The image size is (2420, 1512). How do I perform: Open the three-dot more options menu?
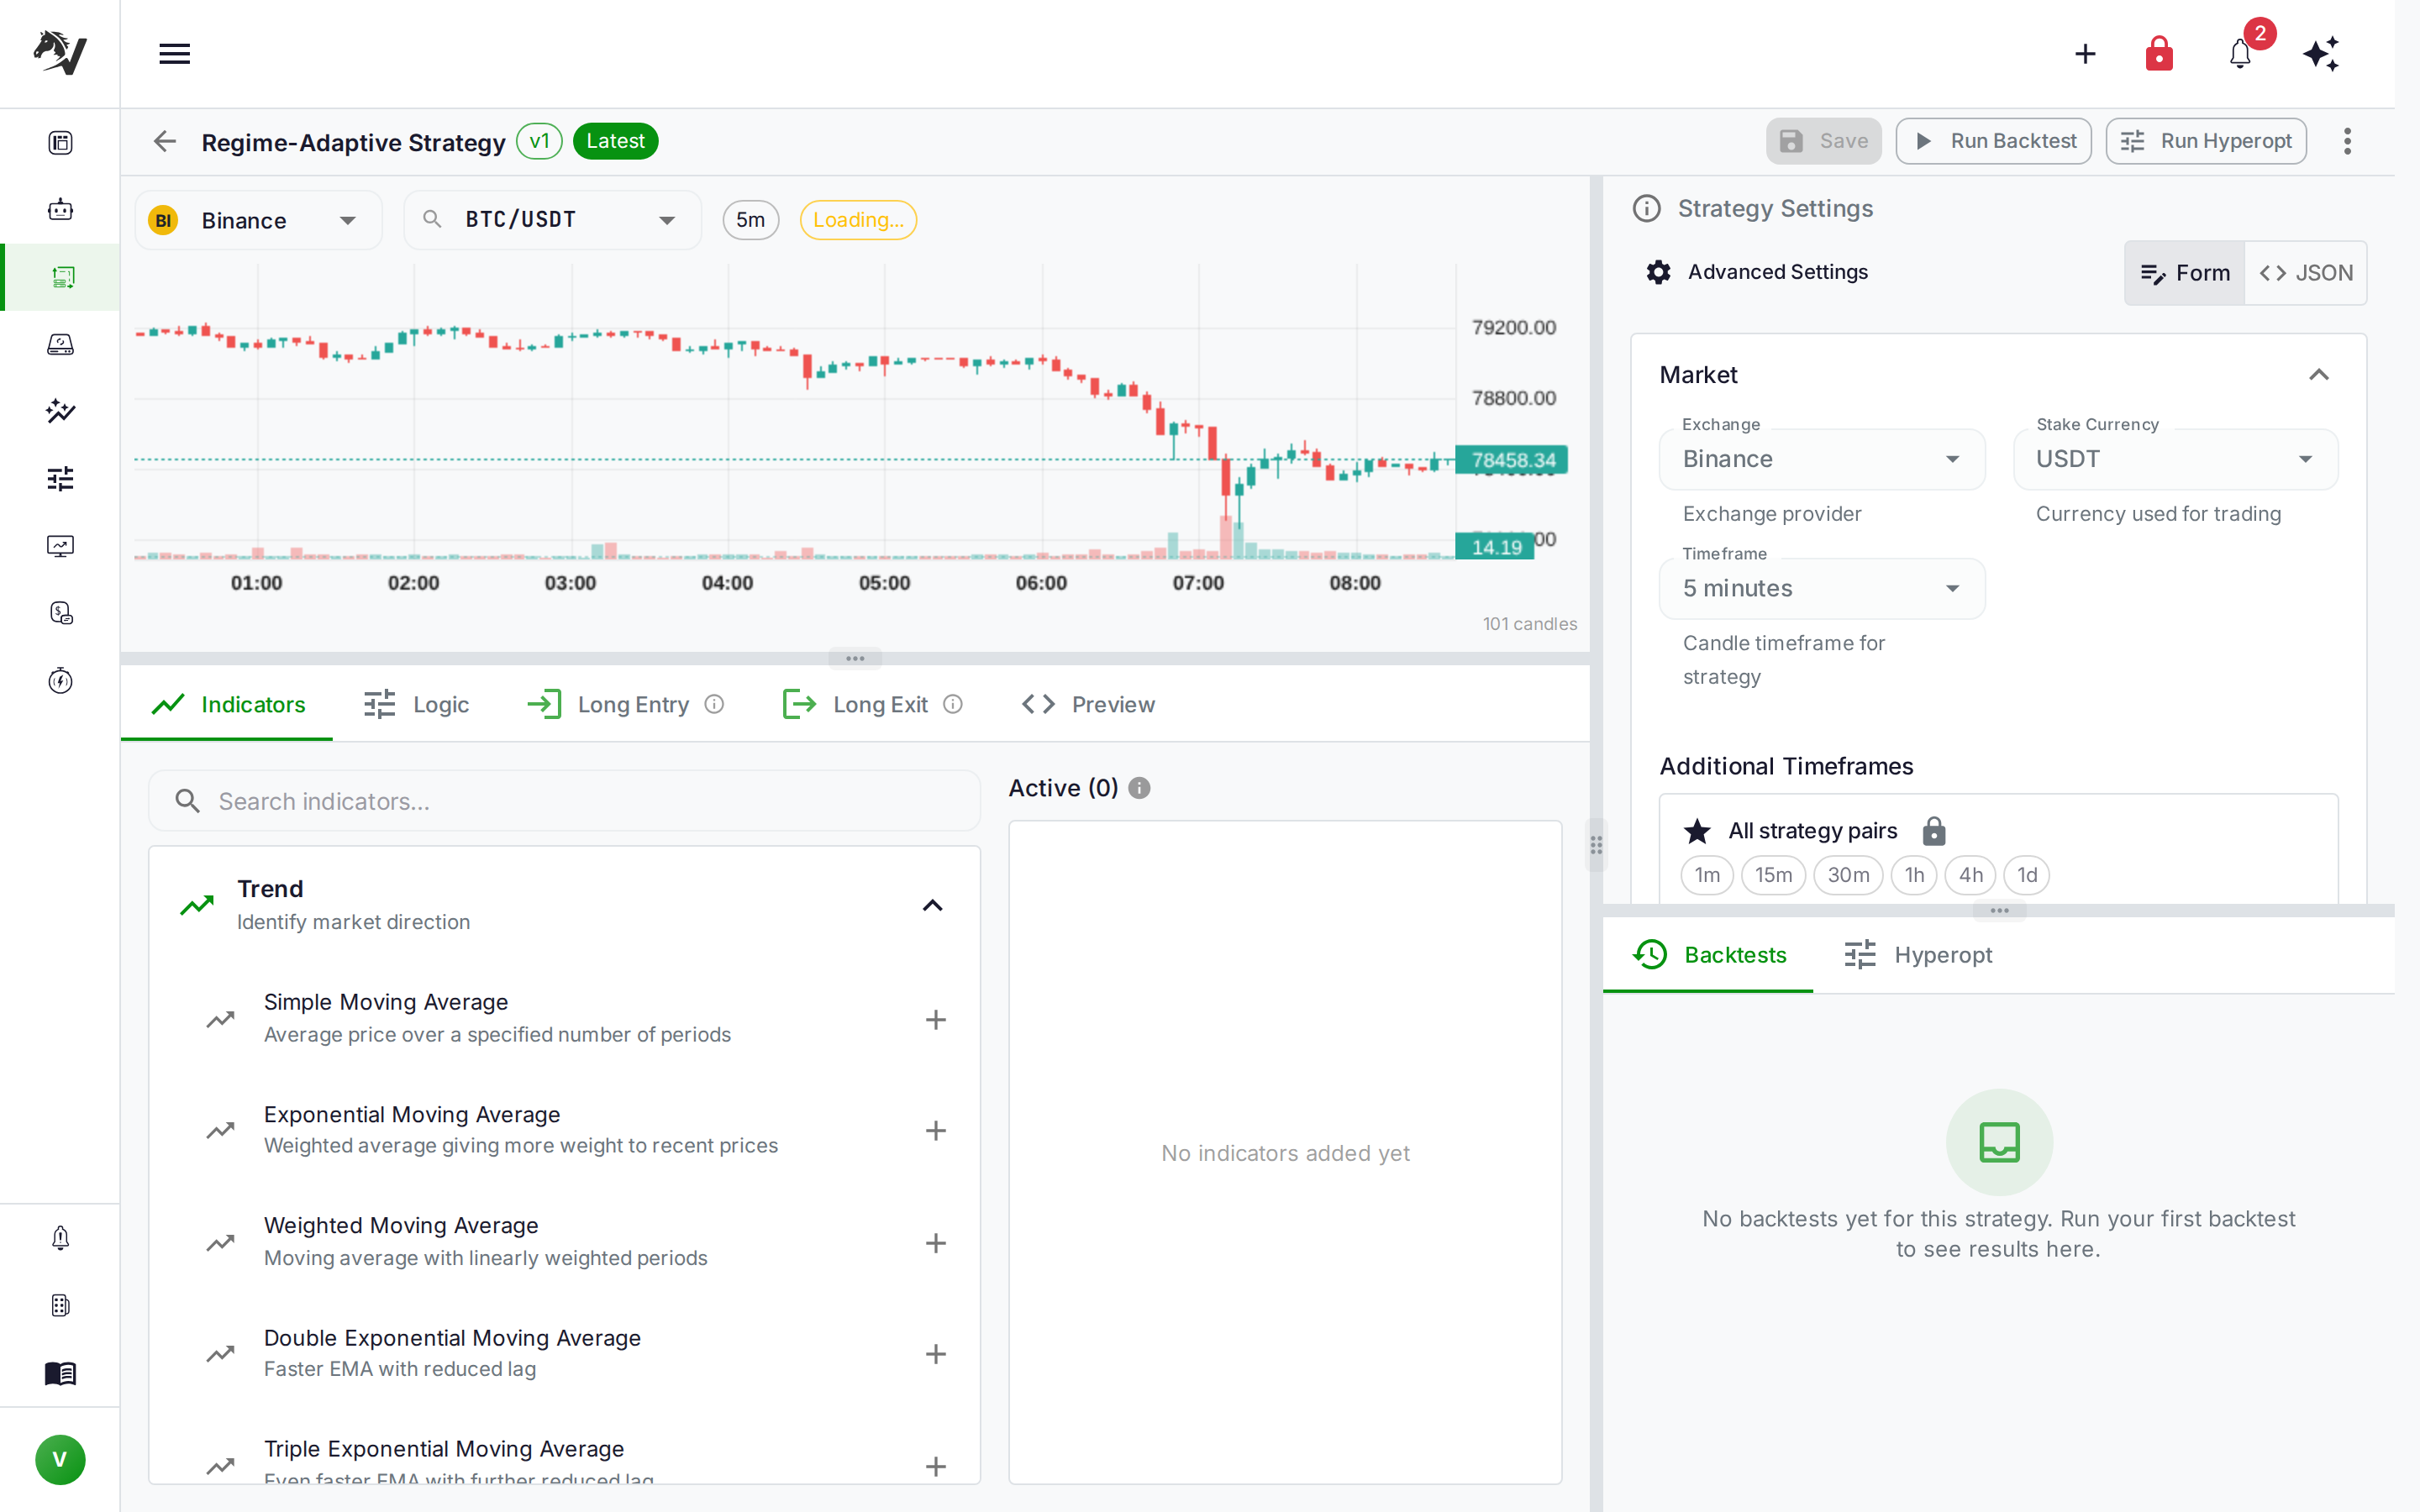coord(2347,141)
